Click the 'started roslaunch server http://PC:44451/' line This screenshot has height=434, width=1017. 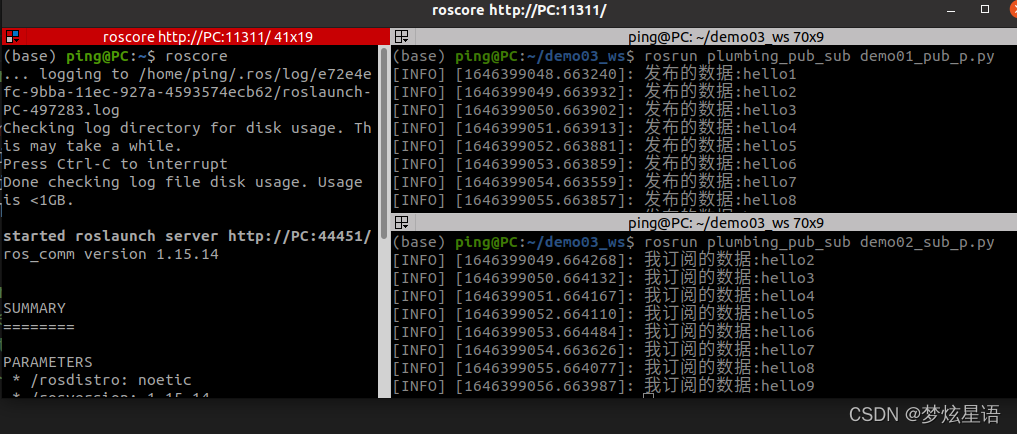pyautogui.click(x=187, y=235)
